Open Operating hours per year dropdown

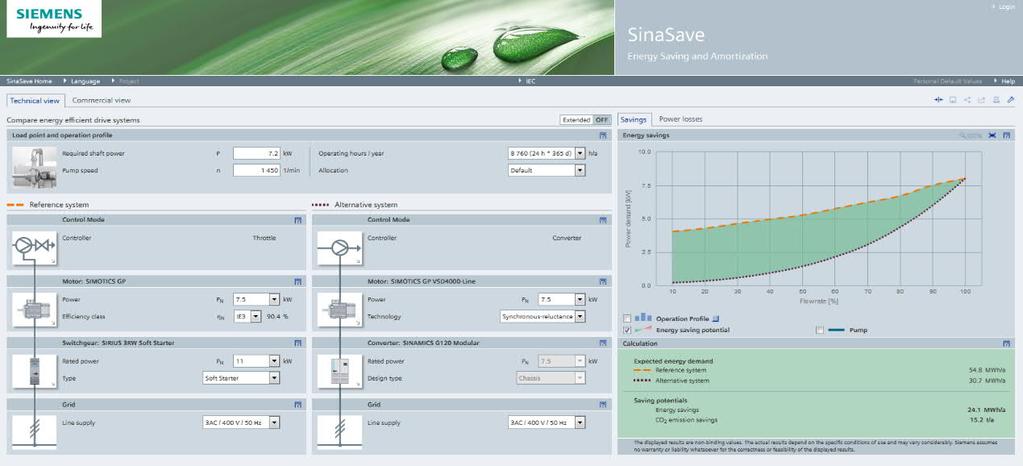(x=547, y=153)
